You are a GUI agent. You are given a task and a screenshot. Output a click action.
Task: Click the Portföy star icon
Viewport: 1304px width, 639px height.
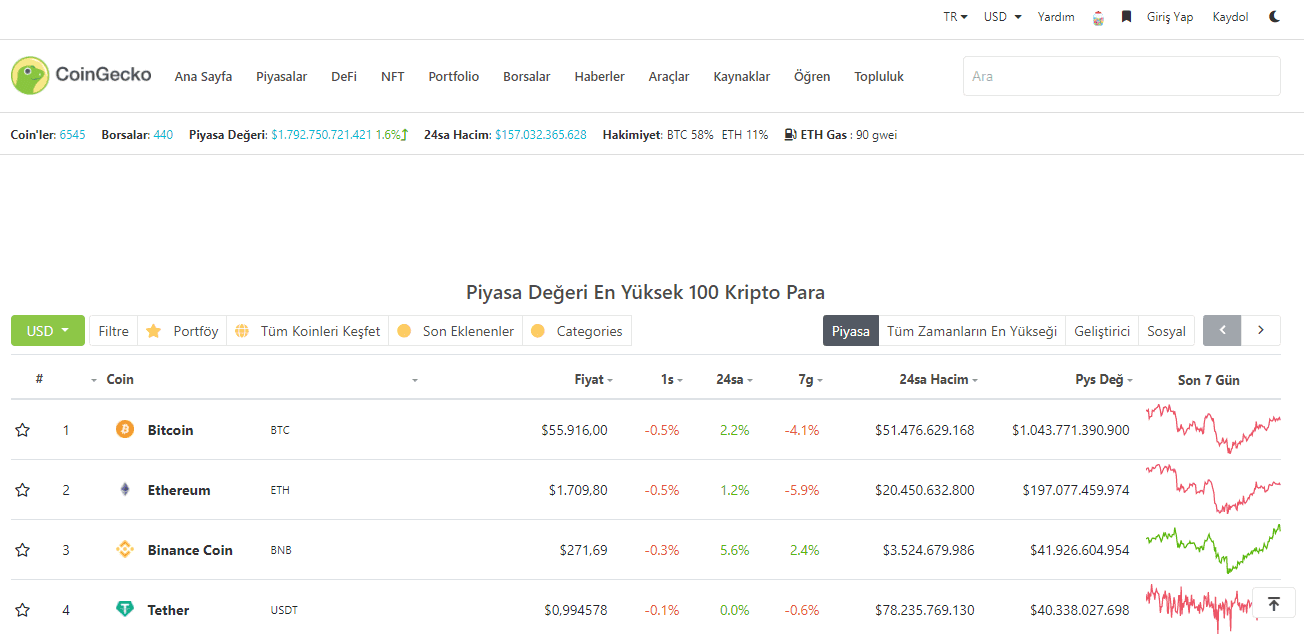[154, 331]
